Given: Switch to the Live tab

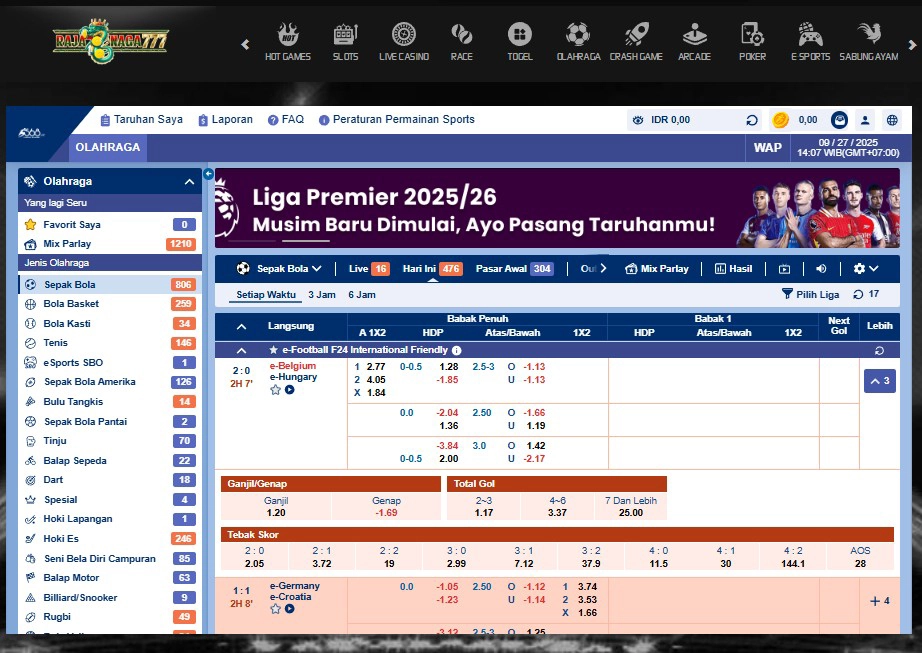Looking at the screenshot, I should tap(369, 269).
